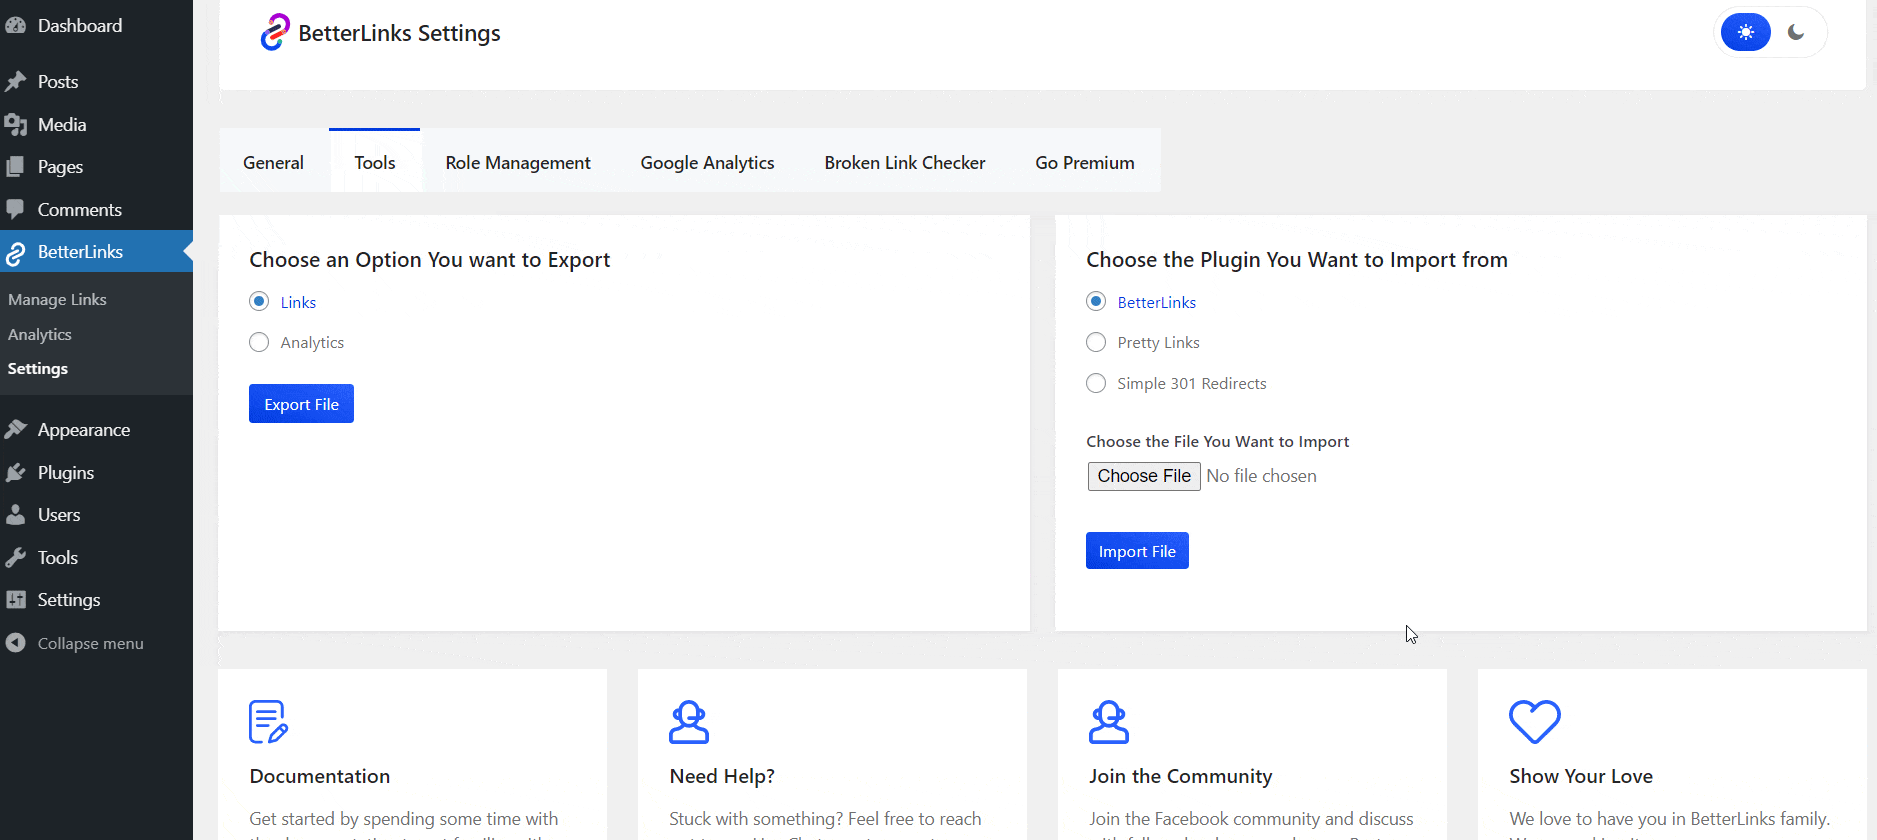
Task: Click the Users person icon
Action: point(15,515)
